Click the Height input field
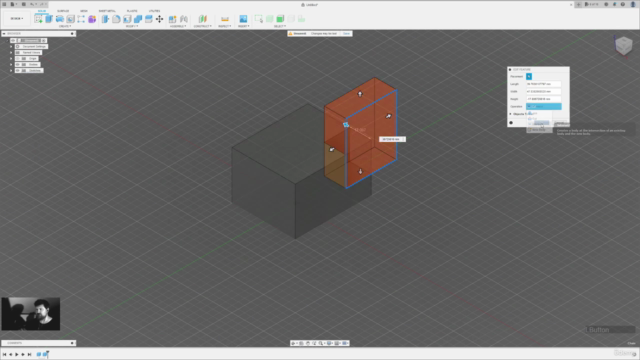 pos(544,99)
